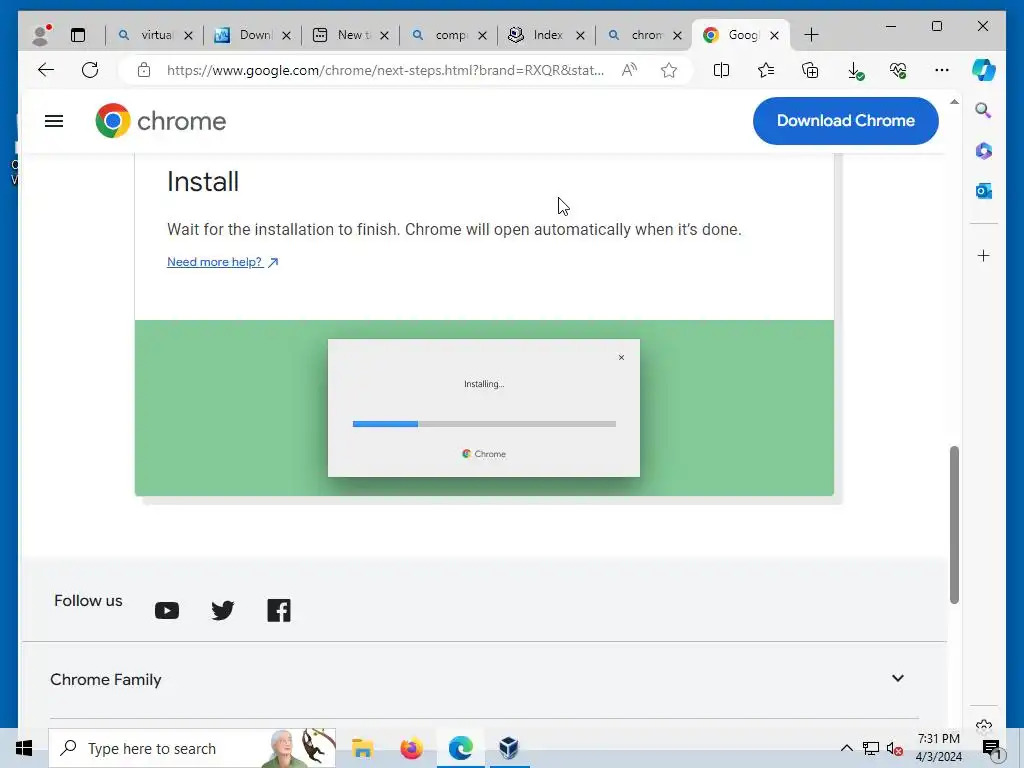The width and height of the screenshot is (1024, 768).
Task: Go back to the previous page
Action: tap(46, 70)
